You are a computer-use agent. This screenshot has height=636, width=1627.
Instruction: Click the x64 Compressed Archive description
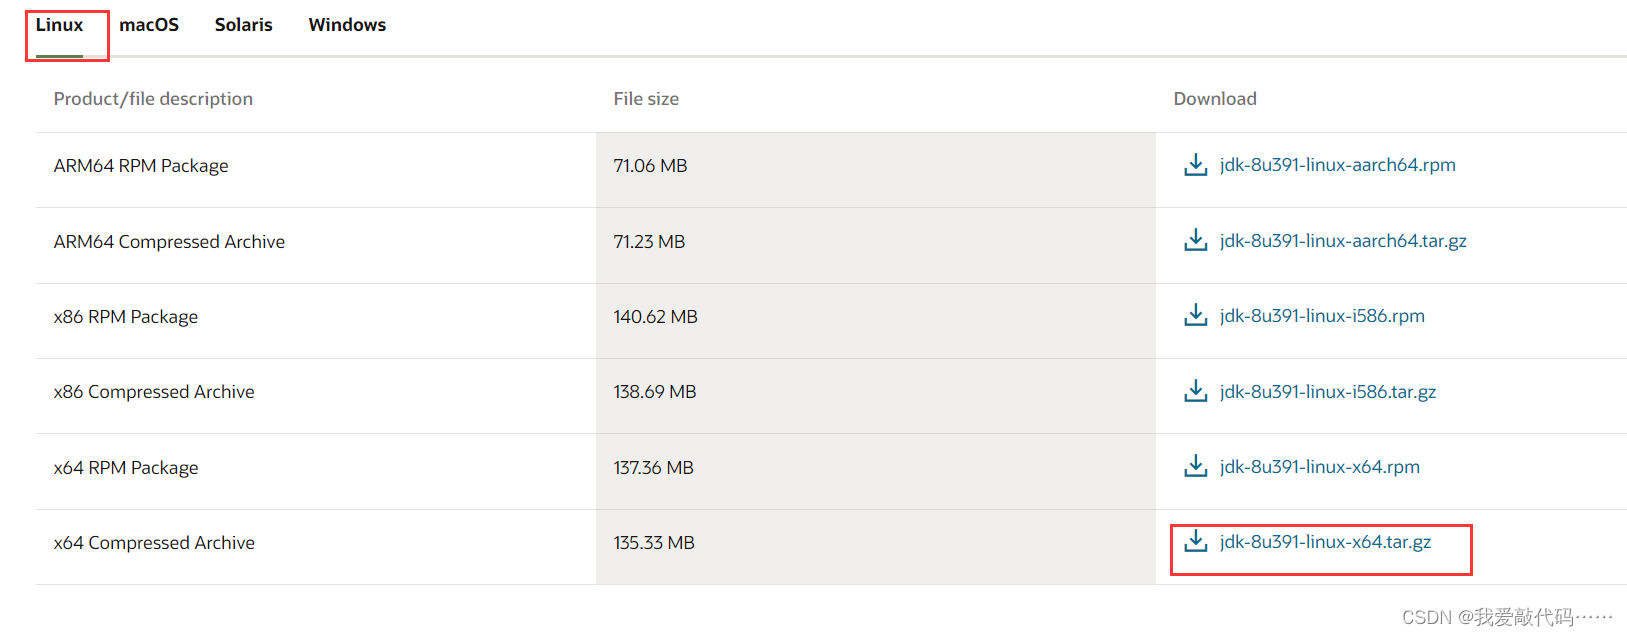click(154, 543)
